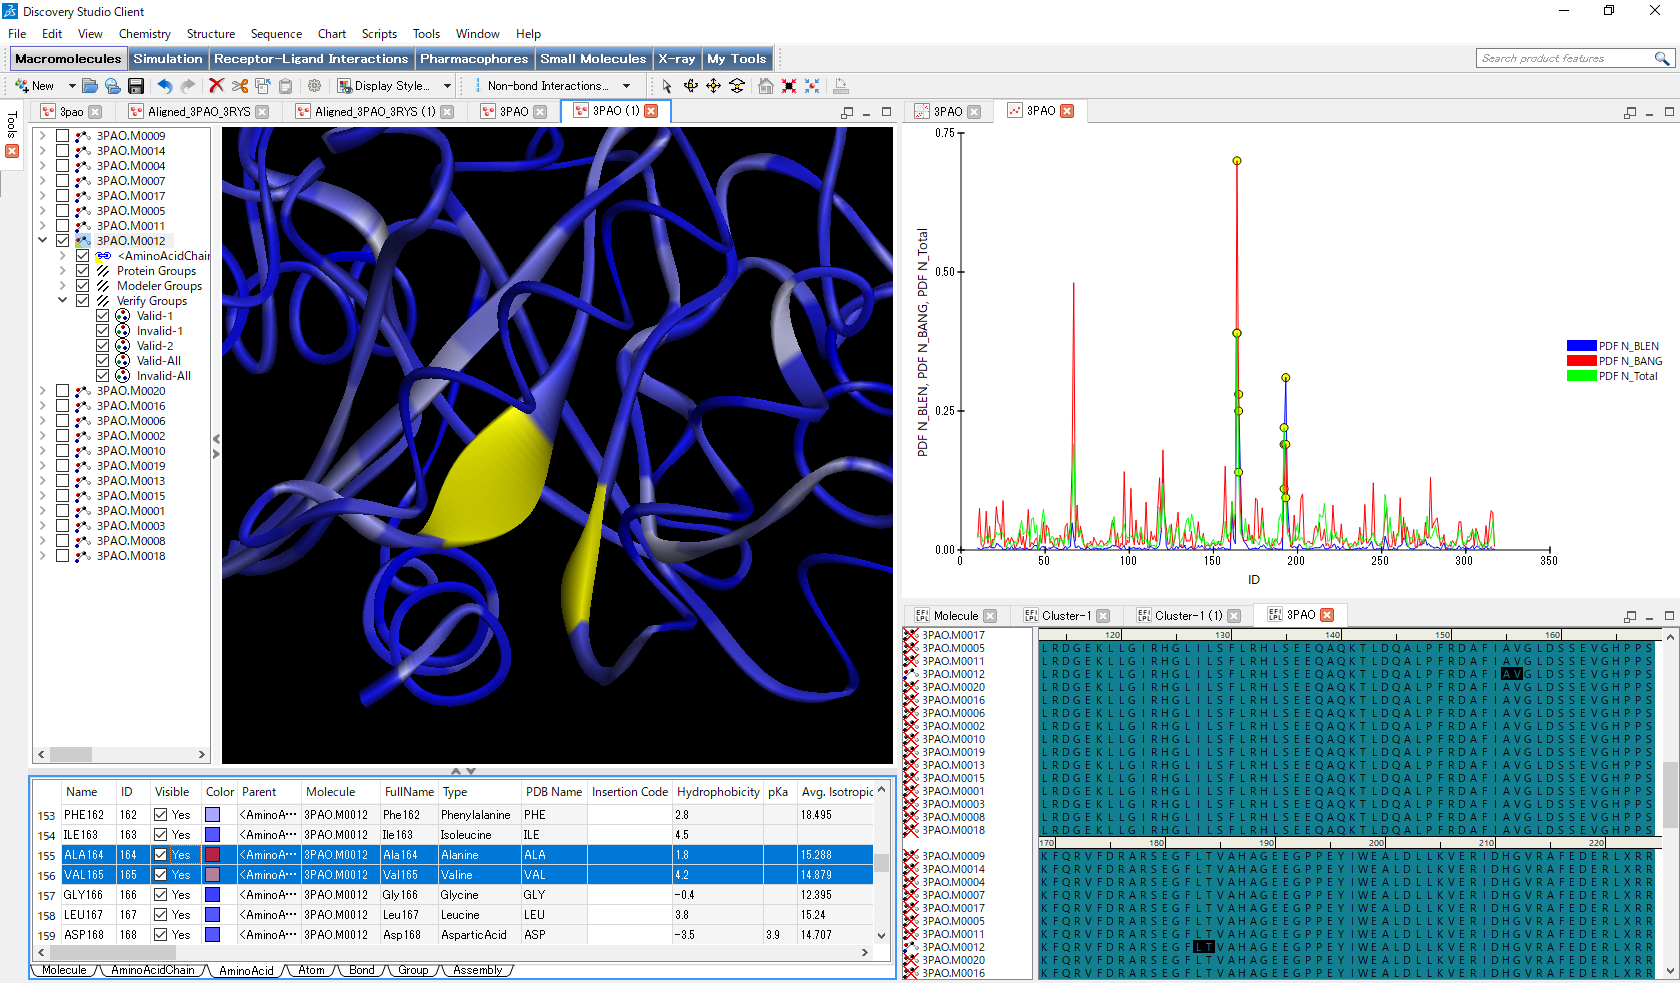Open folder icon to open a file

(90, 86)
